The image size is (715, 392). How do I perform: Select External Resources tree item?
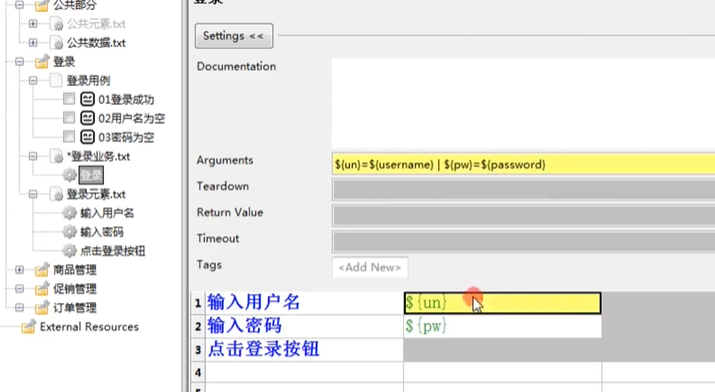click(x=89, y=327)
